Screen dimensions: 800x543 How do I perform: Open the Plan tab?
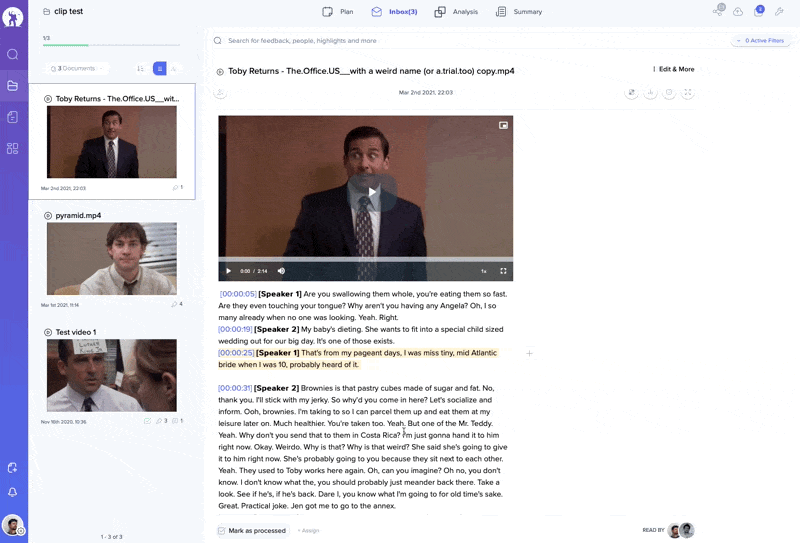(338, 12)
